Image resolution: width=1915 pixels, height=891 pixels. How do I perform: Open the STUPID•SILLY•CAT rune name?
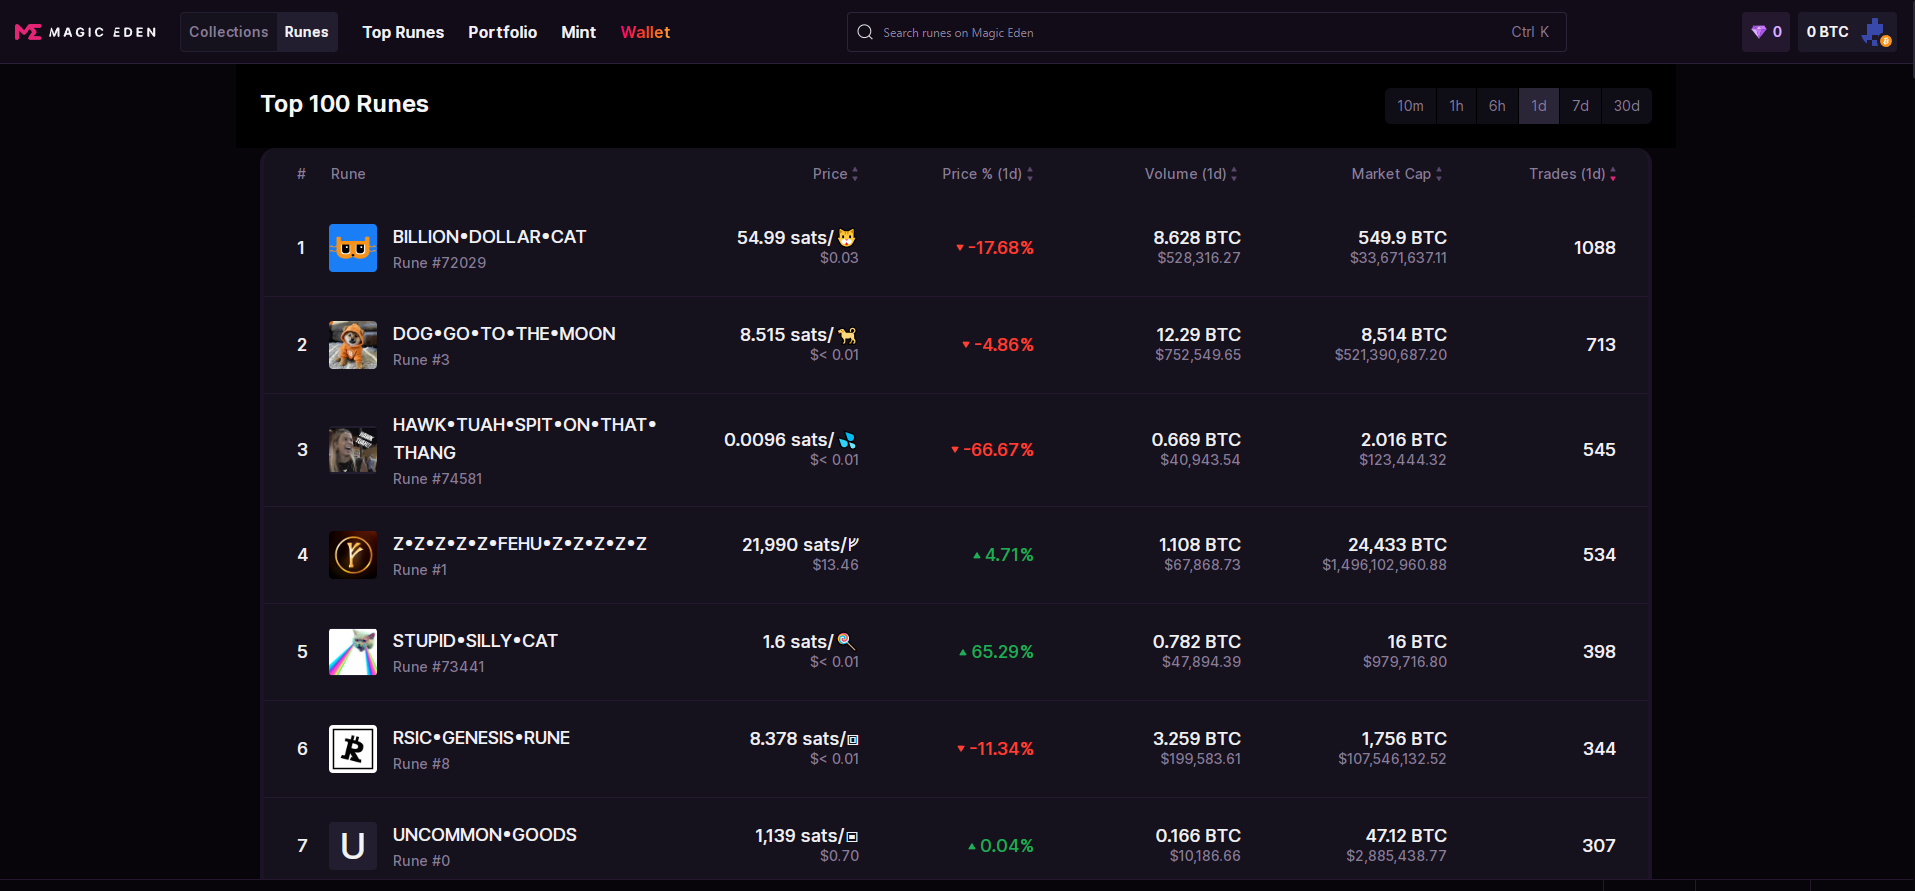[475, 641]
